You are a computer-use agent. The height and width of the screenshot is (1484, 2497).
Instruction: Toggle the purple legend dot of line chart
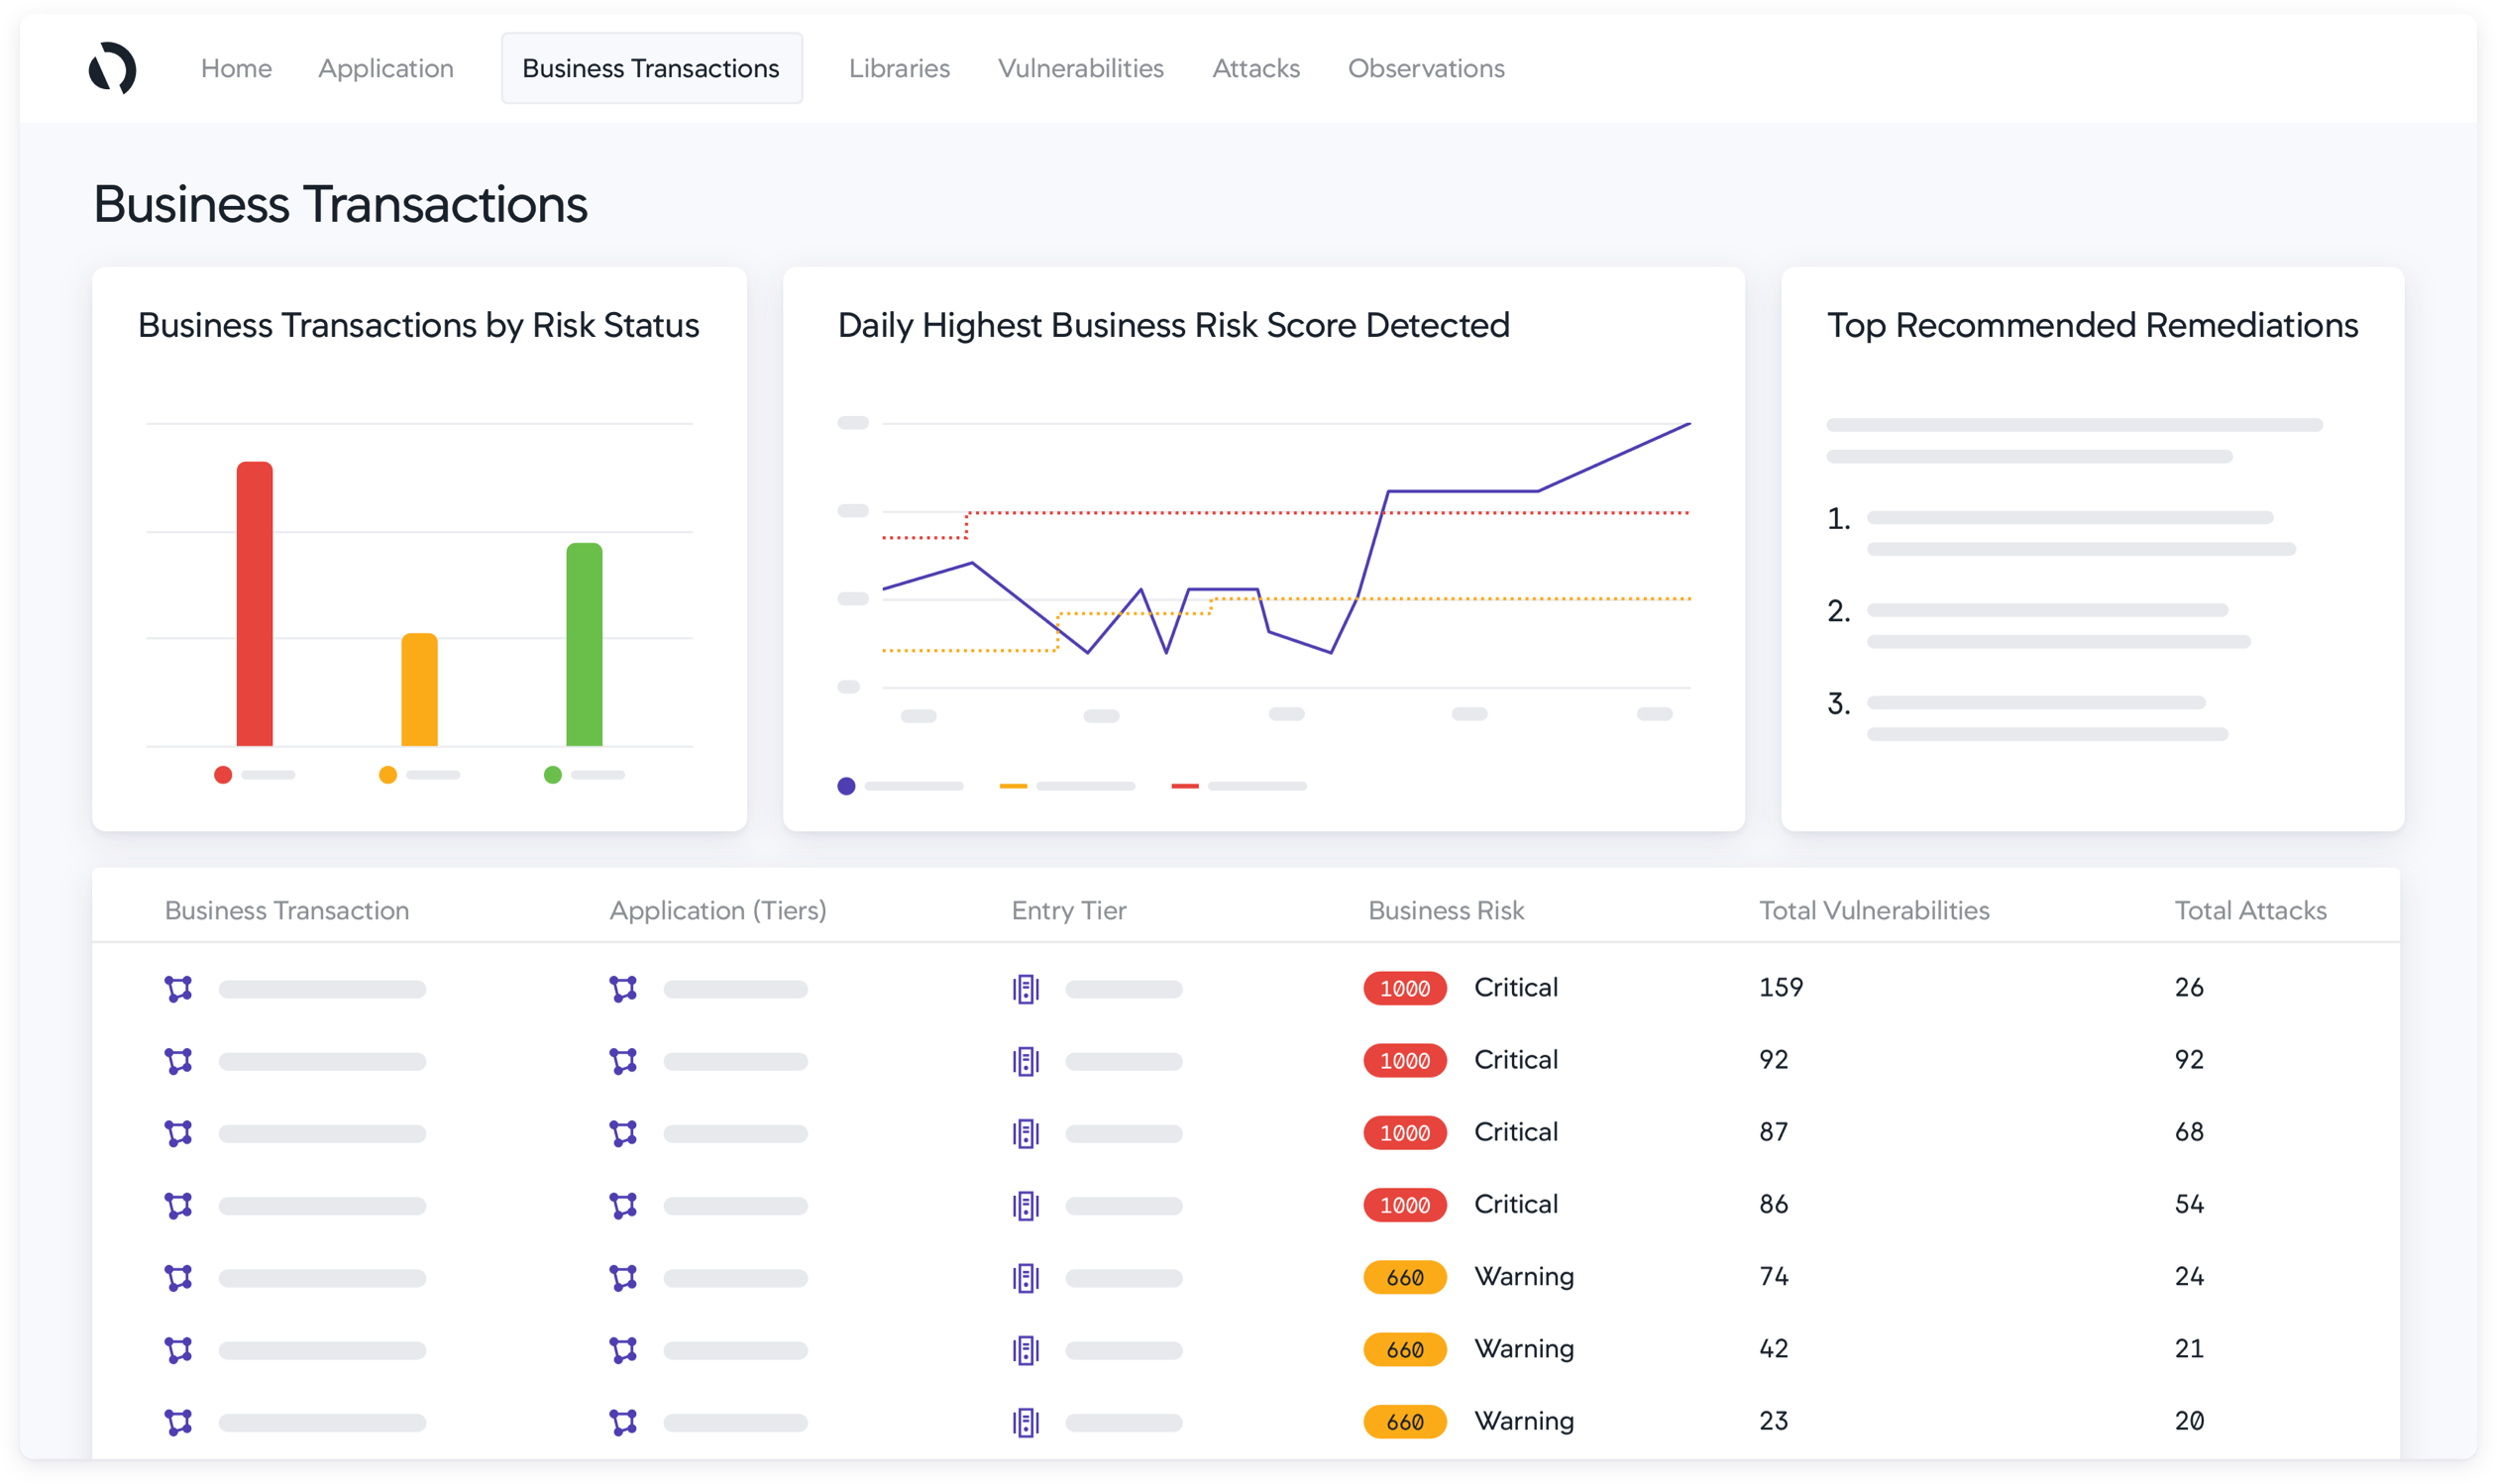point(846,786)
